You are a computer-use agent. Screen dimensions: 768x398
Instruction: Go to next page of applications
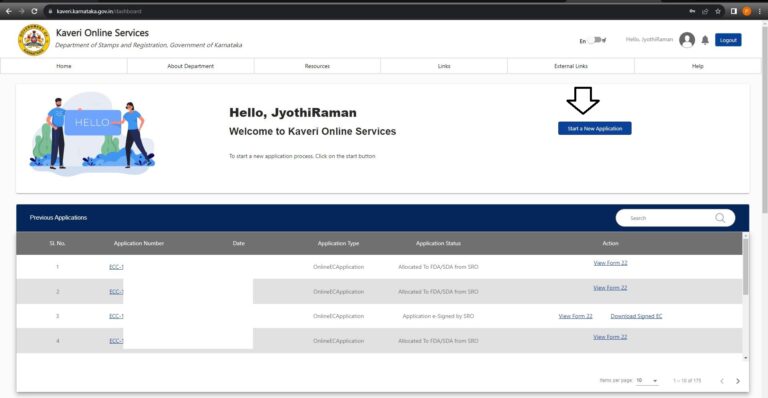coord(738,381)
